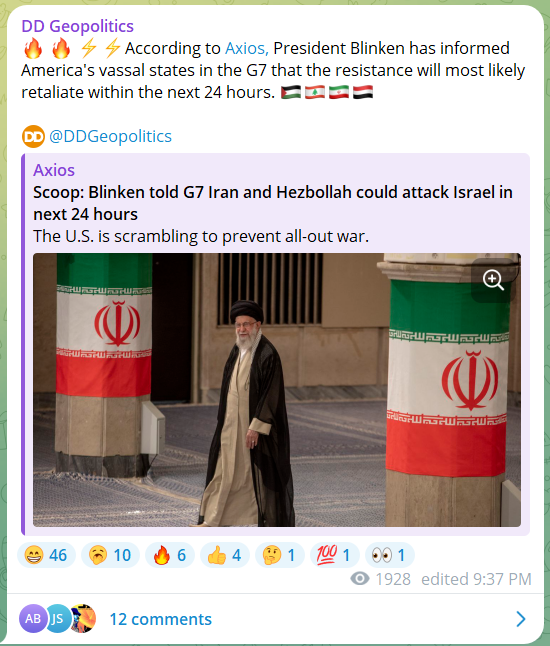The image size is (550, 646).
Task: Click the third commenter's picture avatar
Action: click(84, 618)
